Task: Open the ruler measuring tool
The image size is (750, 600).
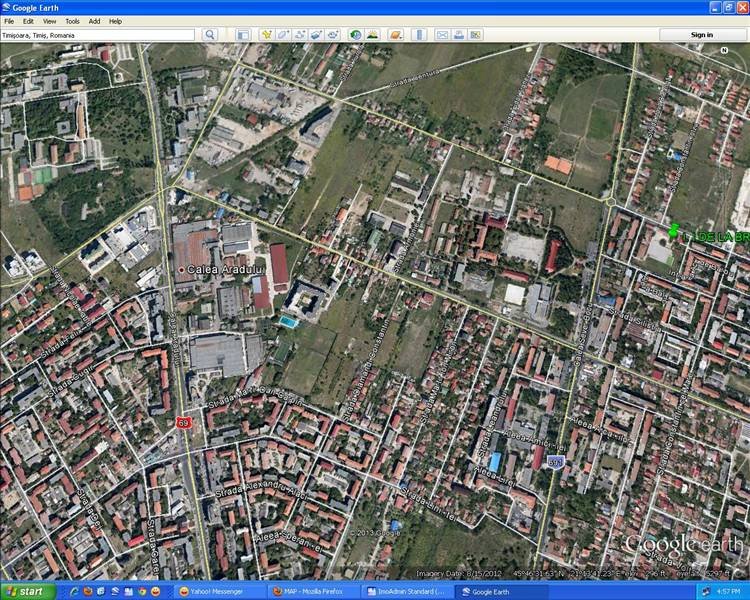Action: tap(420, 34)
